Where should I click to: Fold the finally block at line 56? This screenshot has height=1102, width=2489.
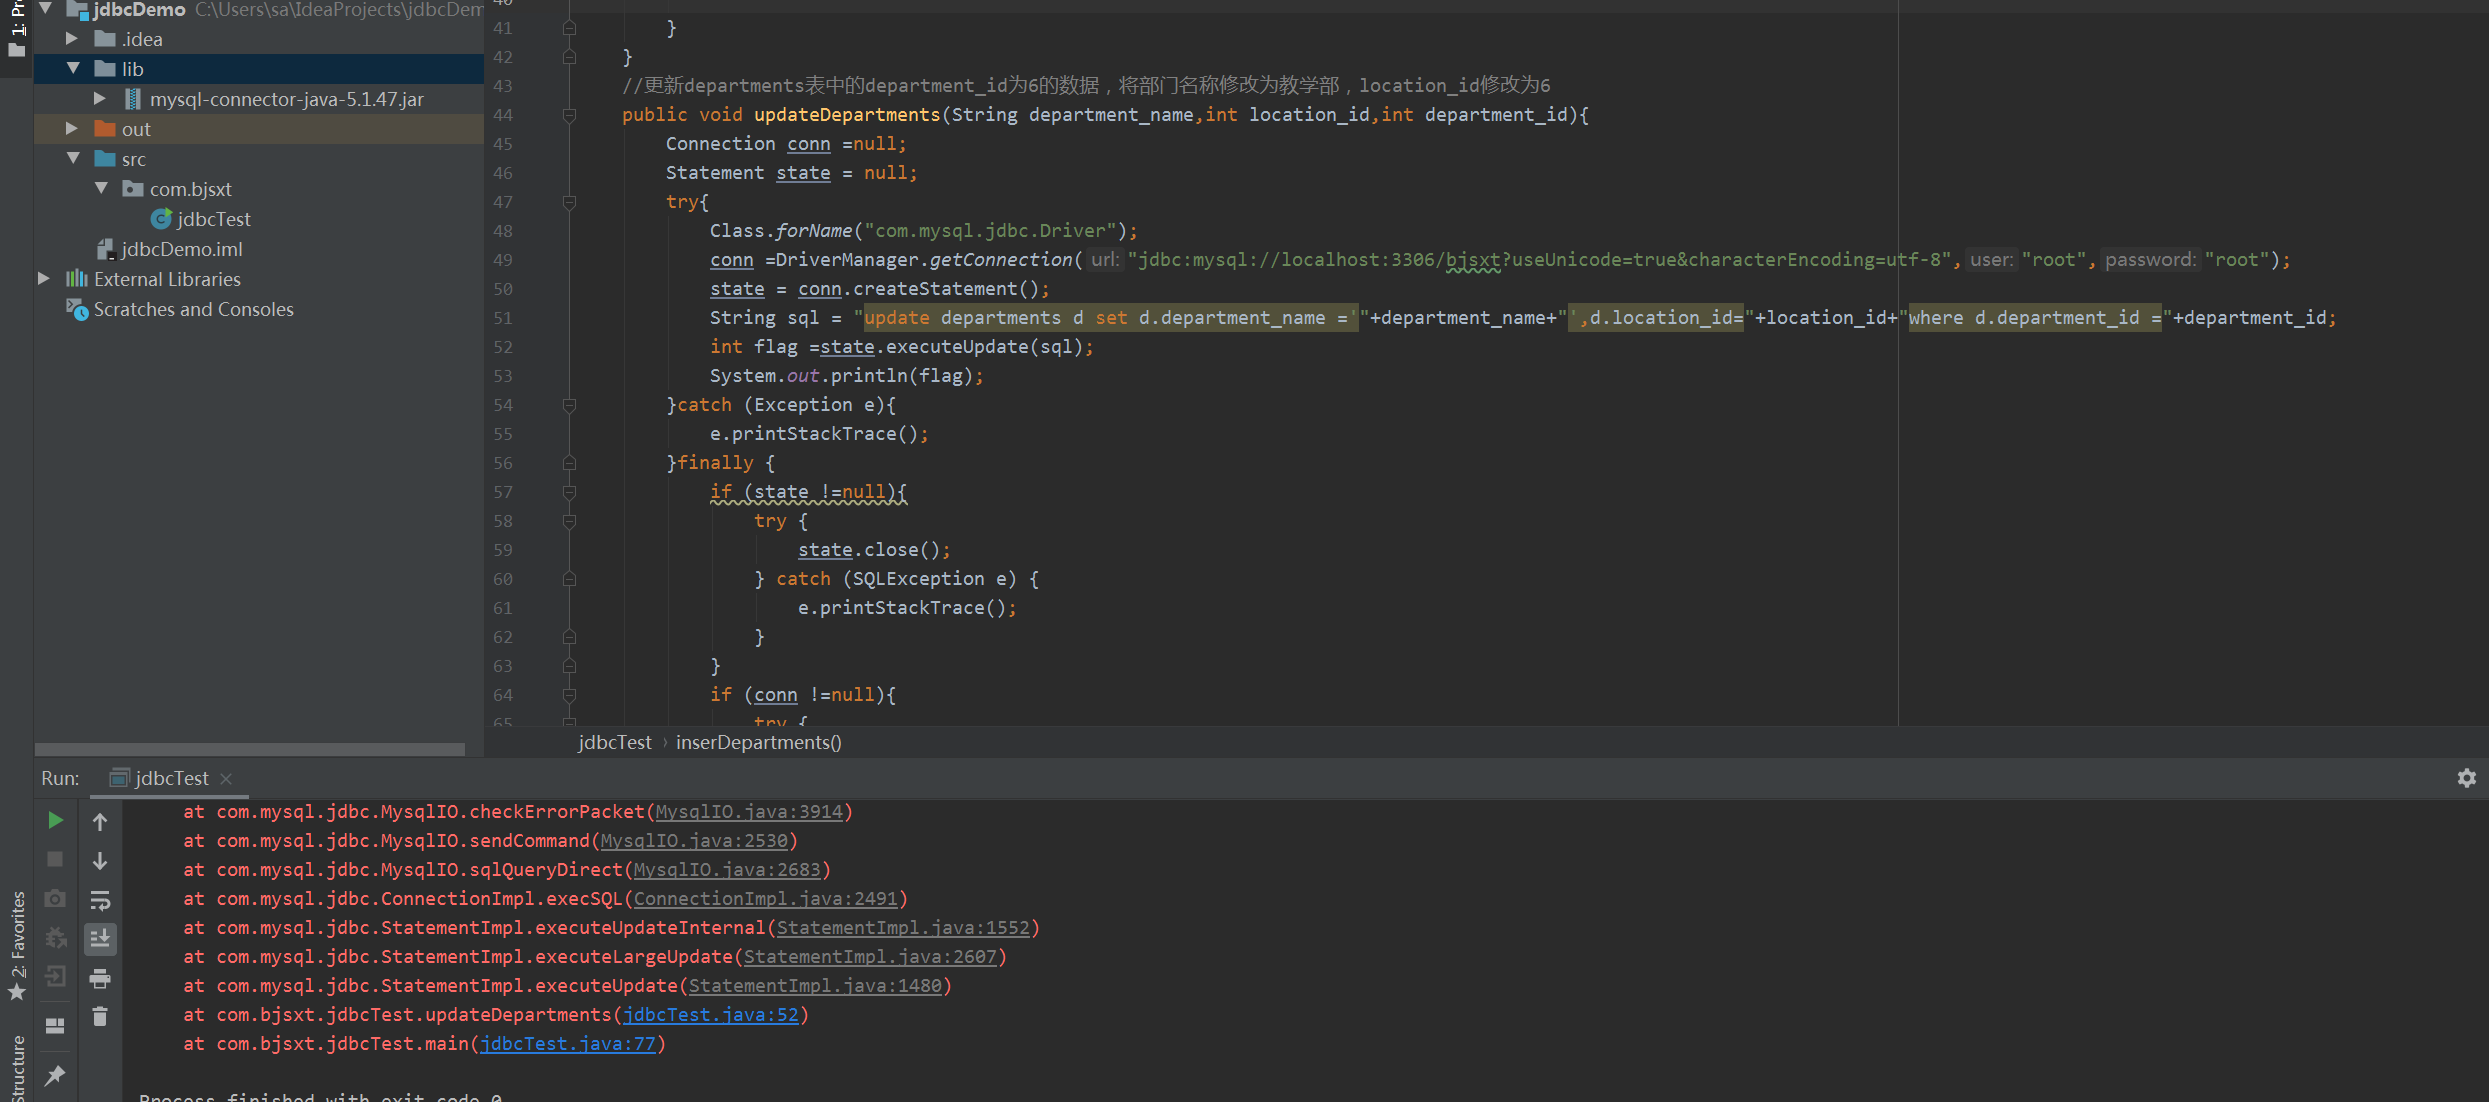569,463
